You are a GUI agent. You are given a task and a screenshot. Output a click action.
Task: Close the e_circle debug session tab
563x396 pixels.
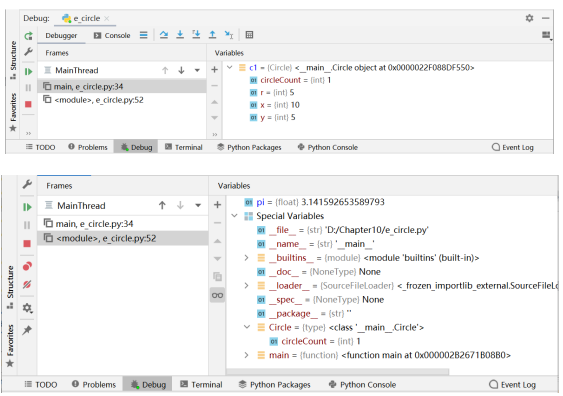coord(107,18)
